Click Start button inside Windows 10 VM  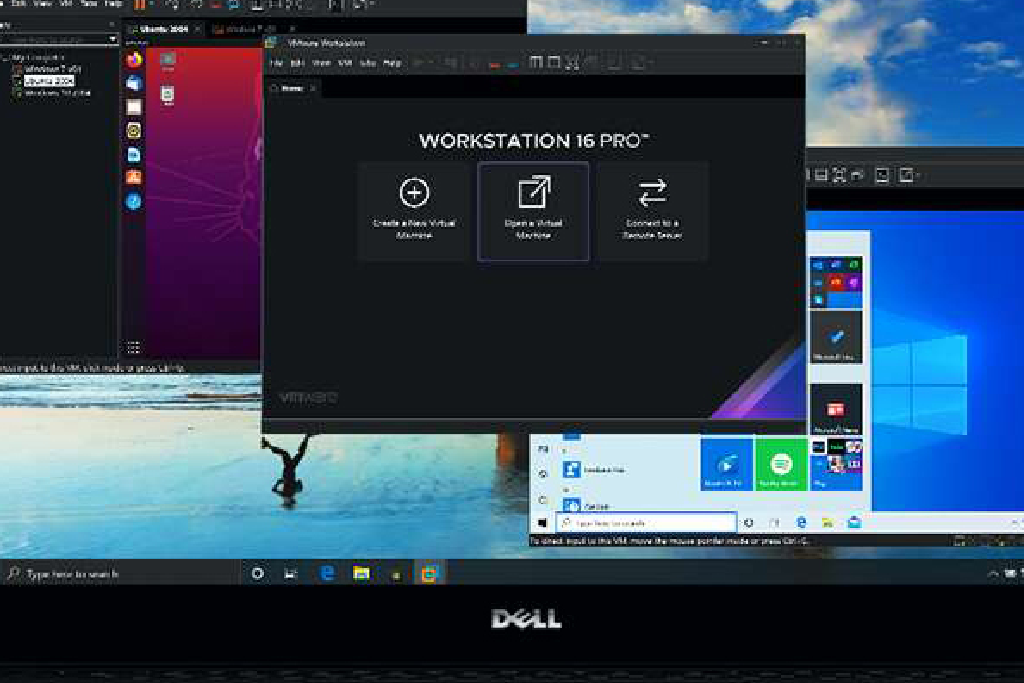click(x=542, y=523)
